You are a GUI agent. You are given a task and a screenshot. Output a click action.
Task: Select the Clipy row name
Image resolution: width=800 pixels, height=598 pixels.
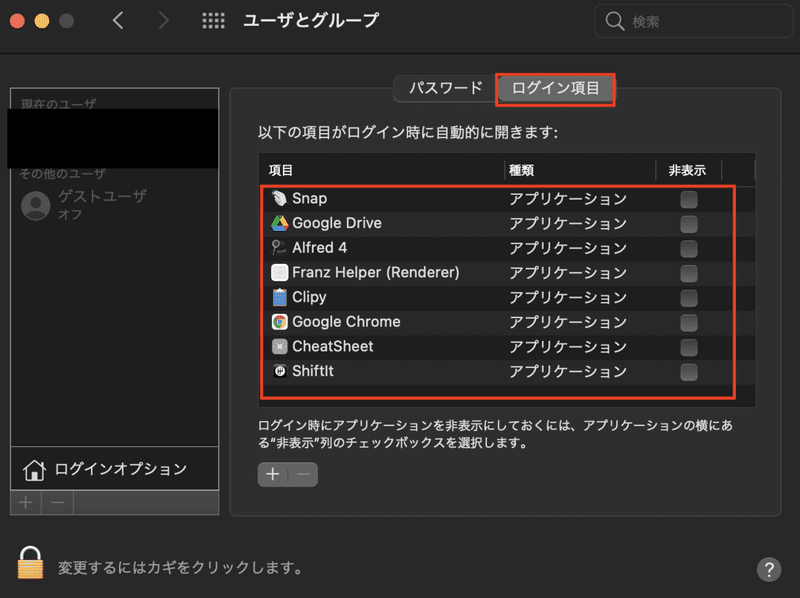point(309,297)
